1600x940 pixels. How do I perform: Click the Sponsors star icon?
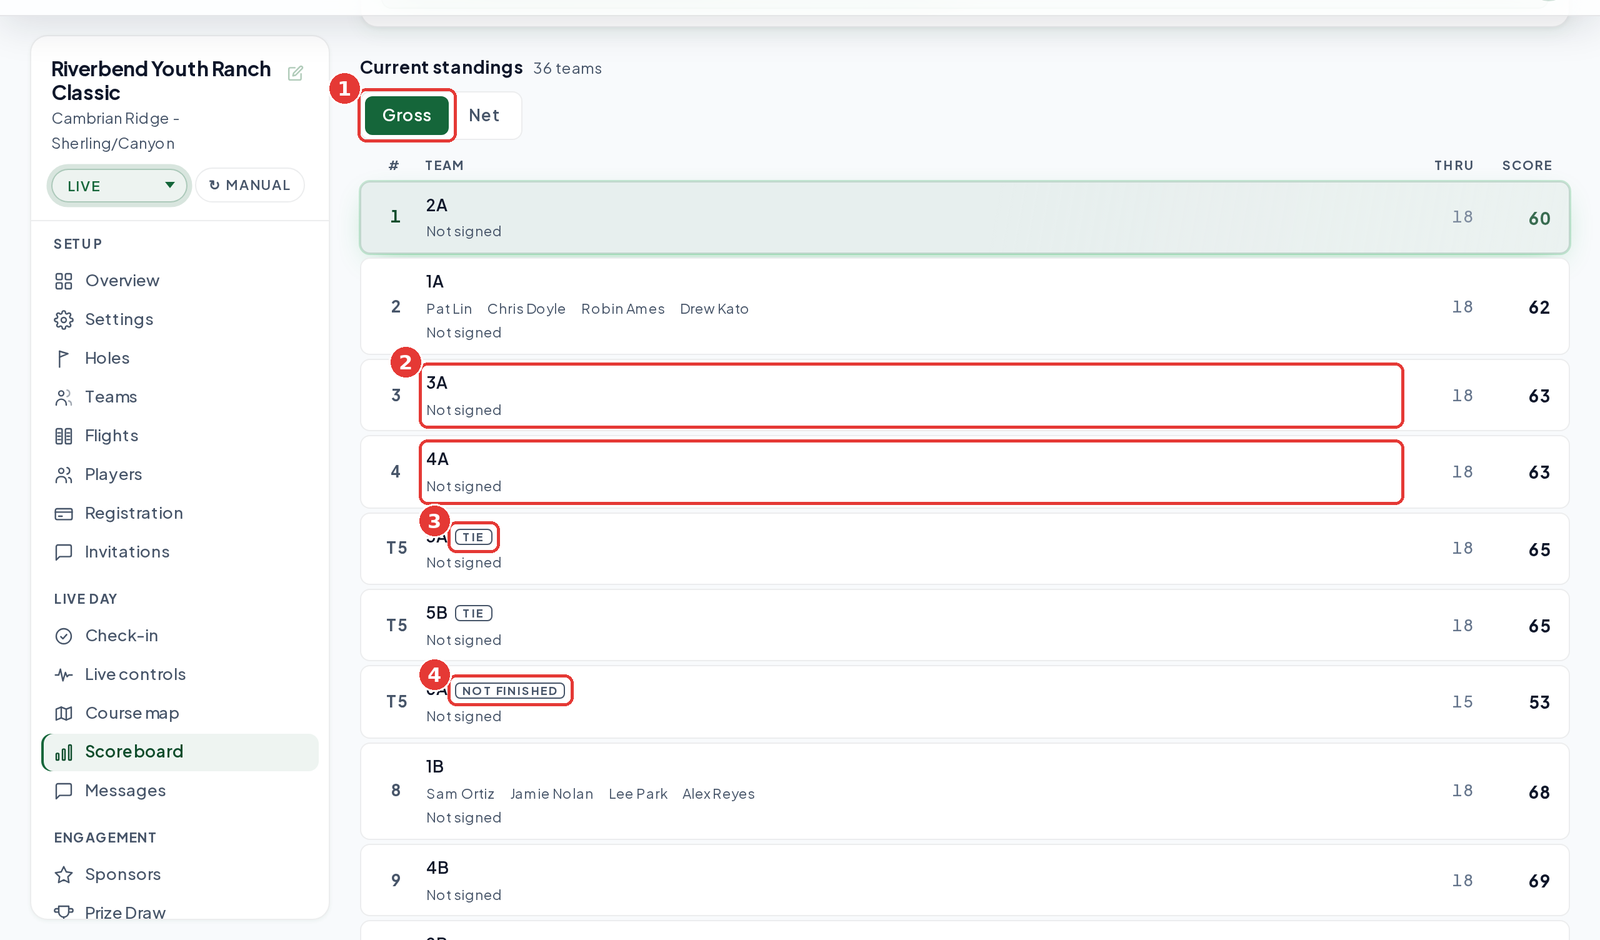click(64, 875)
